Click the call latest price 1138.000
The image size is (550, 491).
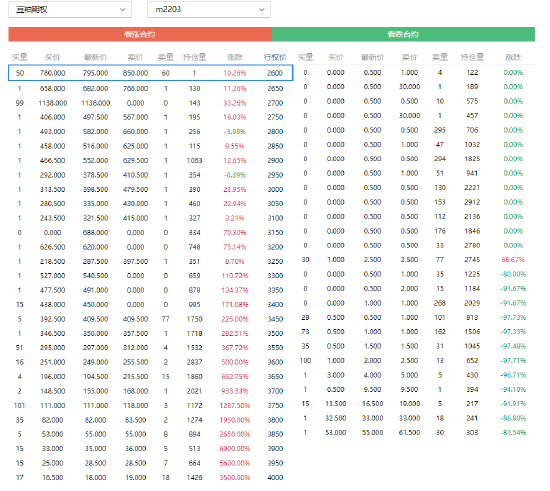[95, 103]
